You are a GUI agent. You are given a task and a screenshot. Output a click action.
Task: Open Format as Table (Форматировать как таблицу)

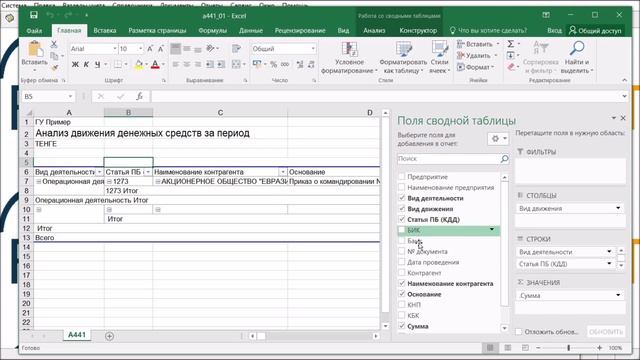(403, 58)
